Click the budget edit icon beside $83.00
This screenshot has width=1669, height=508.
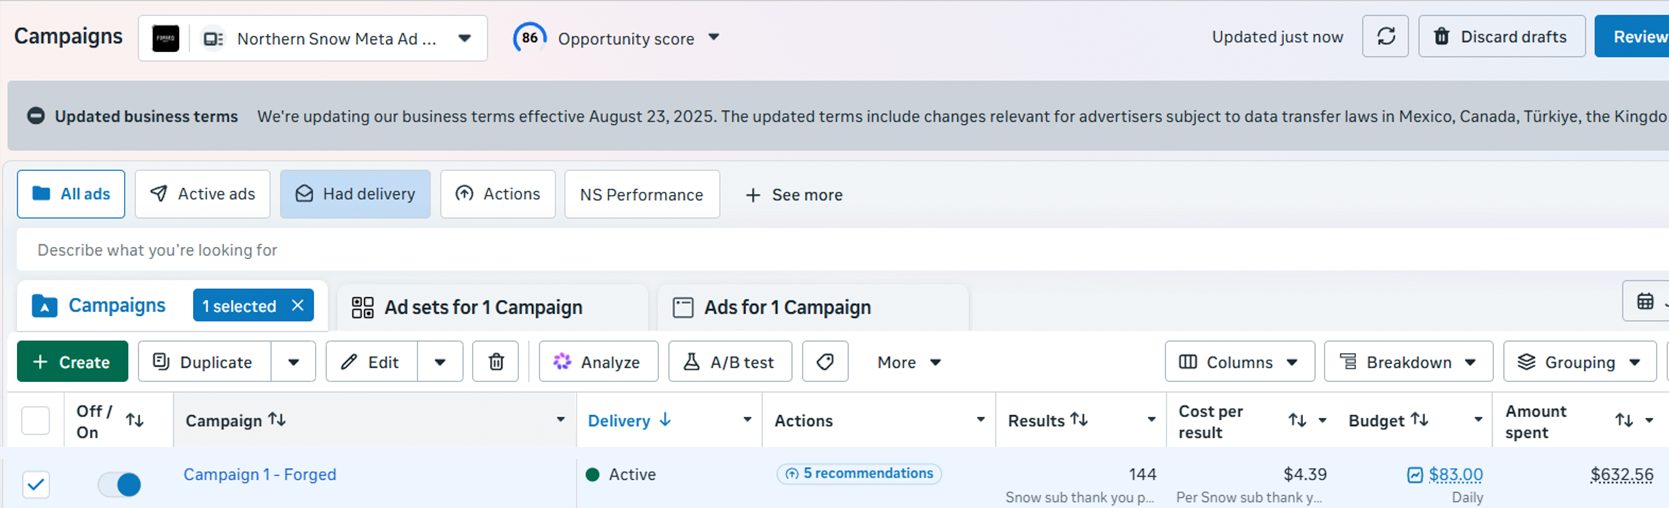[x=1415, y=475]
